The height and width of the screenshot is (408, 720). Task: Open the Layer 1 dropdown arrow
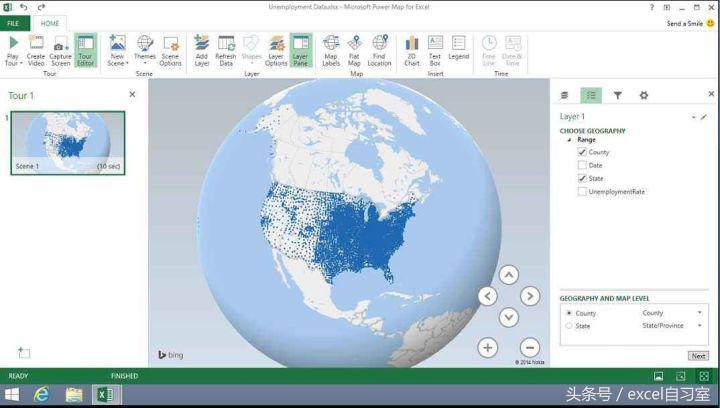pos(693,117)
